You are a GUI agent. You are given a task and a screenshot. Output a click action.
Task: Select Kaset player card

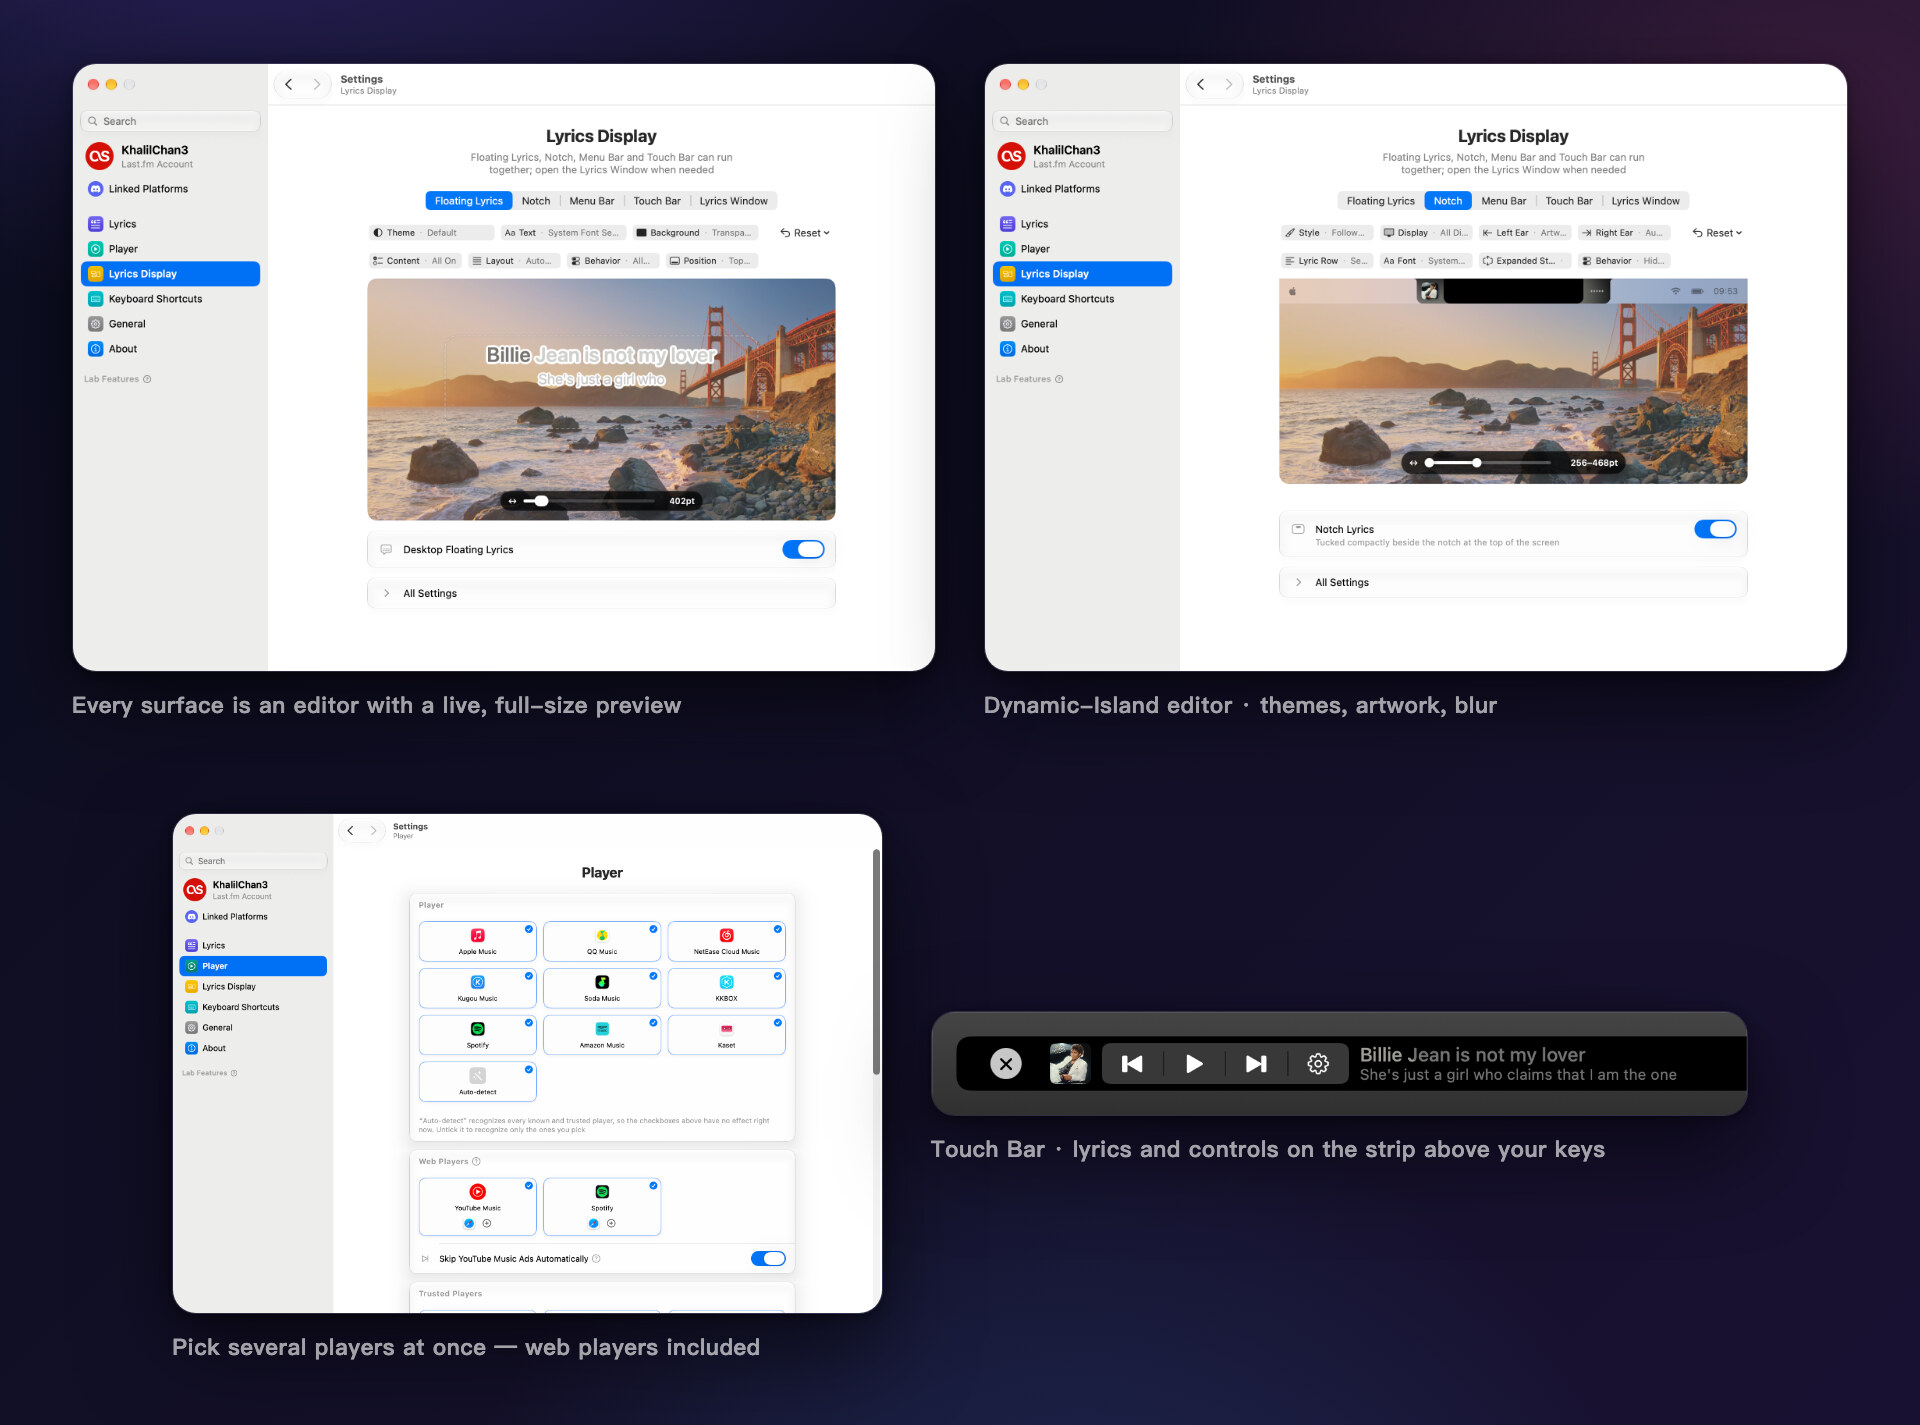pyautogui.click(x=726, y=1035)
